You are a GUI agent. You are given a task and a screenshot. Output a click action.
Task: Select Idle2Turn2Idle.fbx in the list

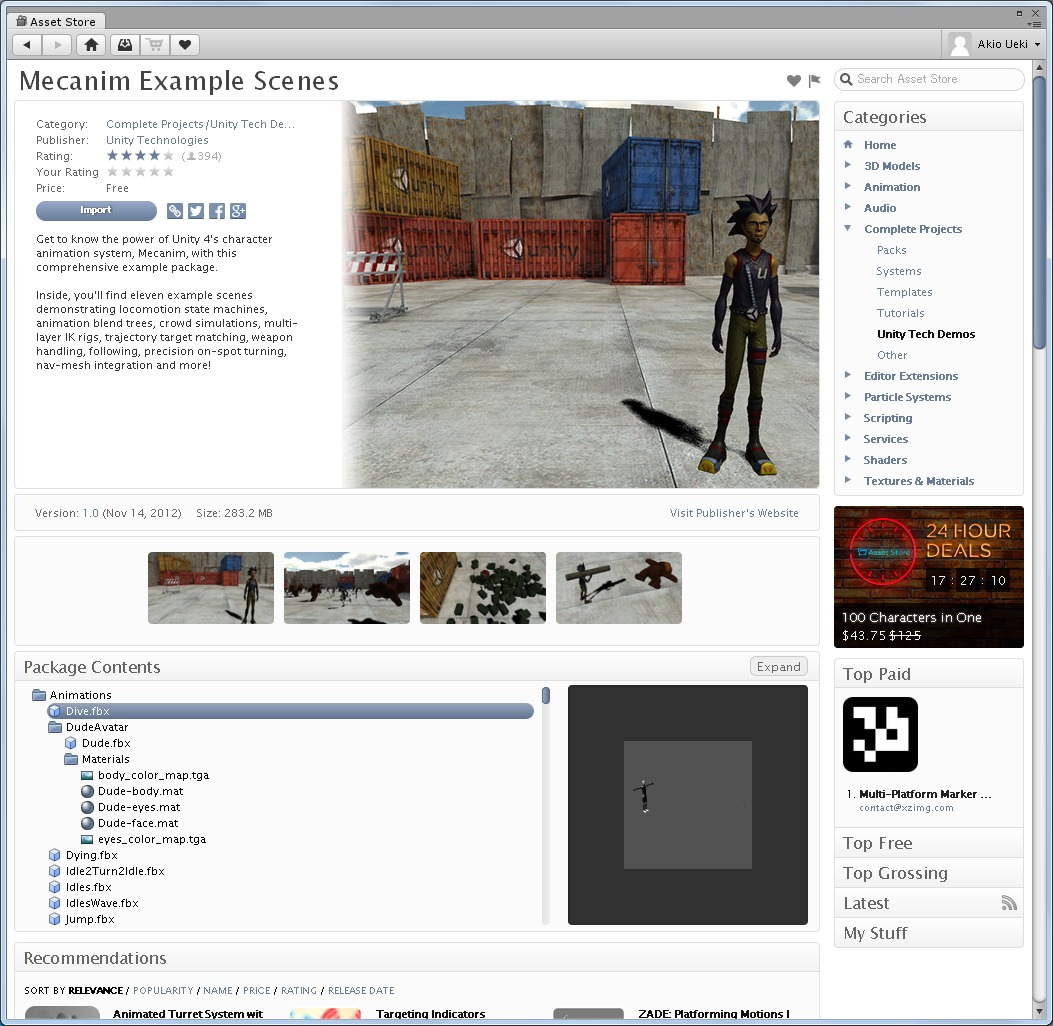point(114,871)
